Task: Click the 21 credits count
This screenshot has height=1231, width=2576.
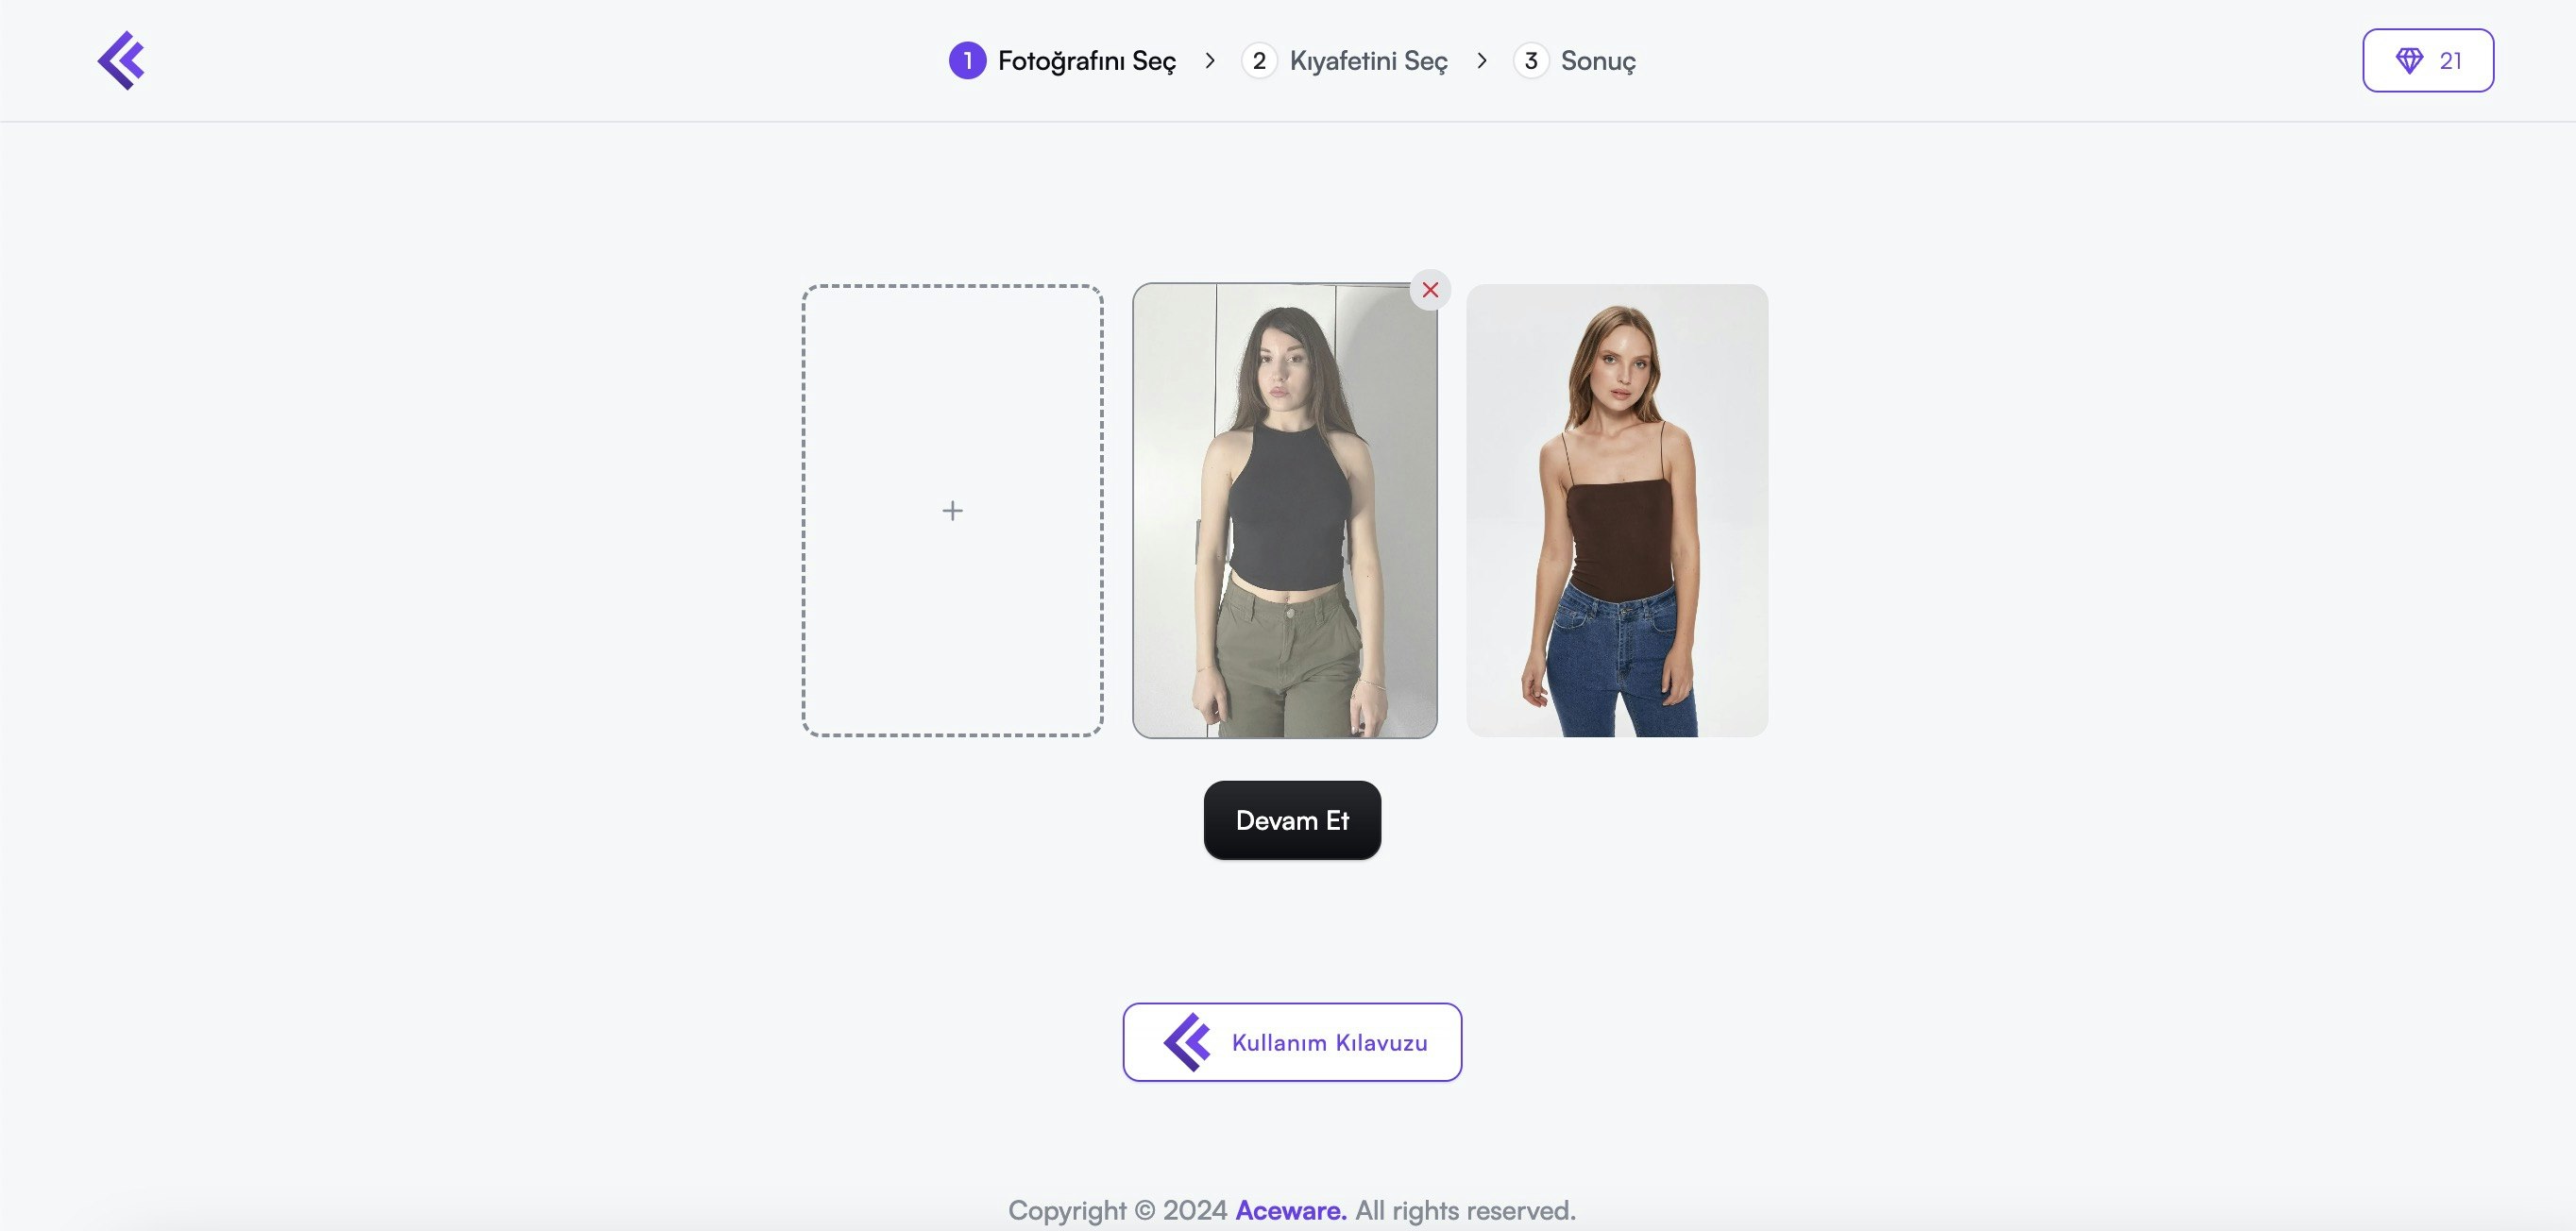Action: [2450, 61]
